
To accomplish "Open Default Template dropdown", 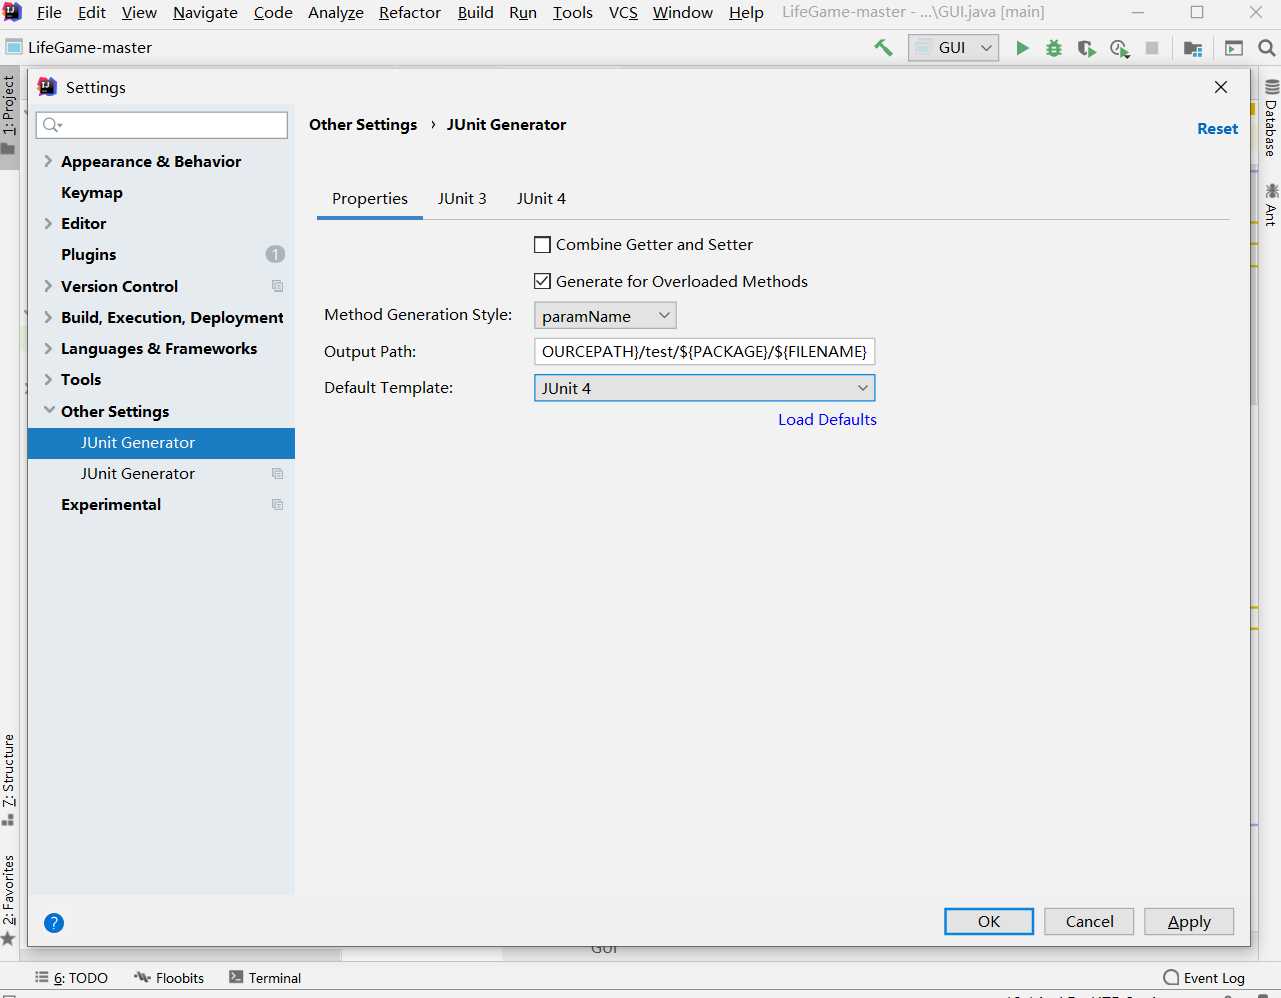I will pyautogui.click(x=705, y=388).
